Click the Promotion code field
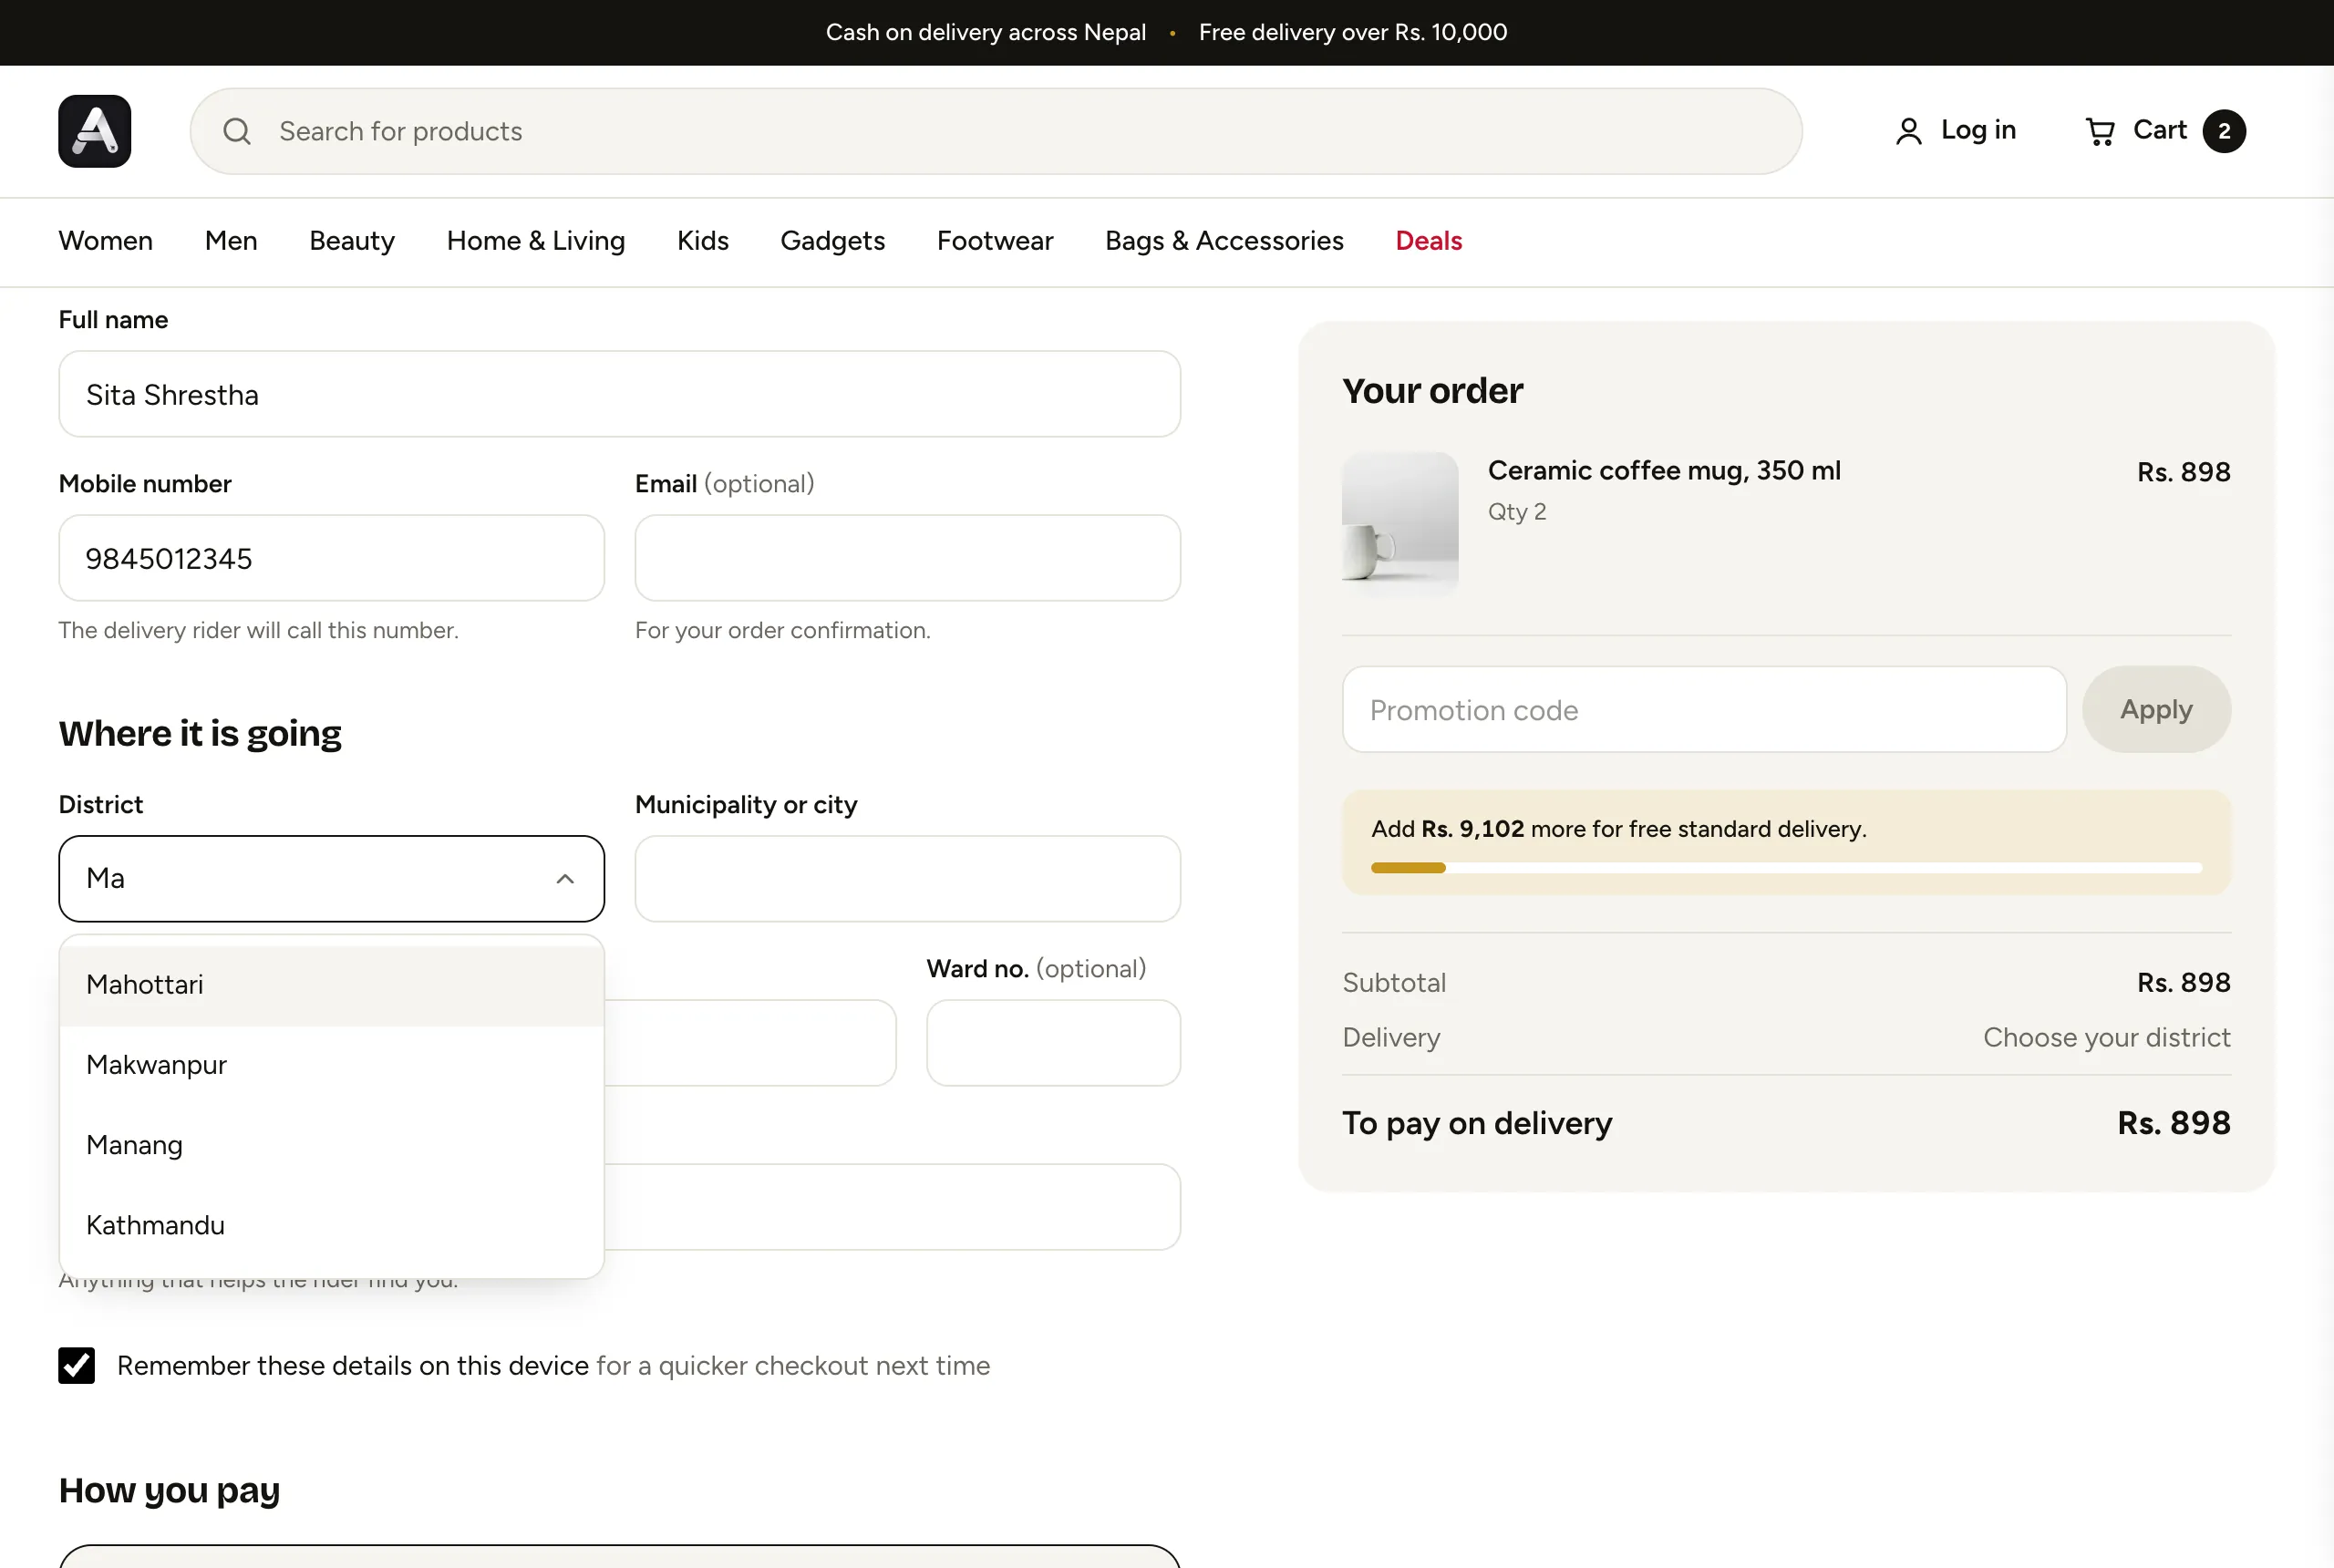Image resolution: width=2334 pixels, height=1568 pixels. pyautogui.click(x=1704, y=709)
